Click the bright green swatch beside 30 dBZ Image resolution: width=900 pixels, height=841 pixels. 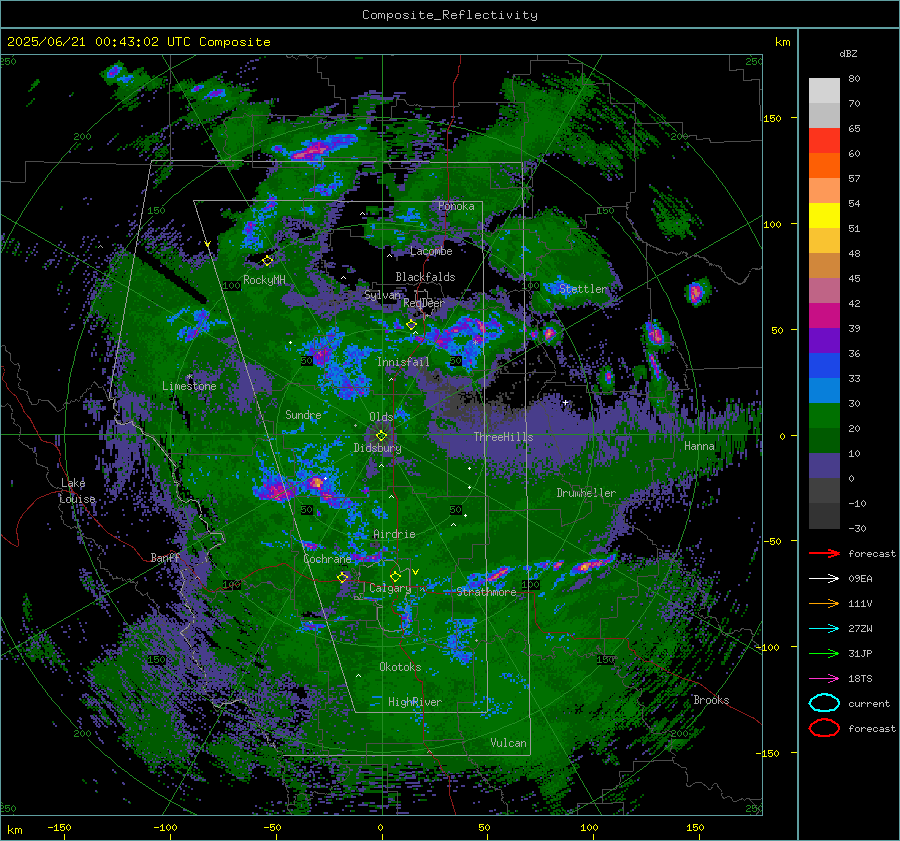tap(824, 416)
